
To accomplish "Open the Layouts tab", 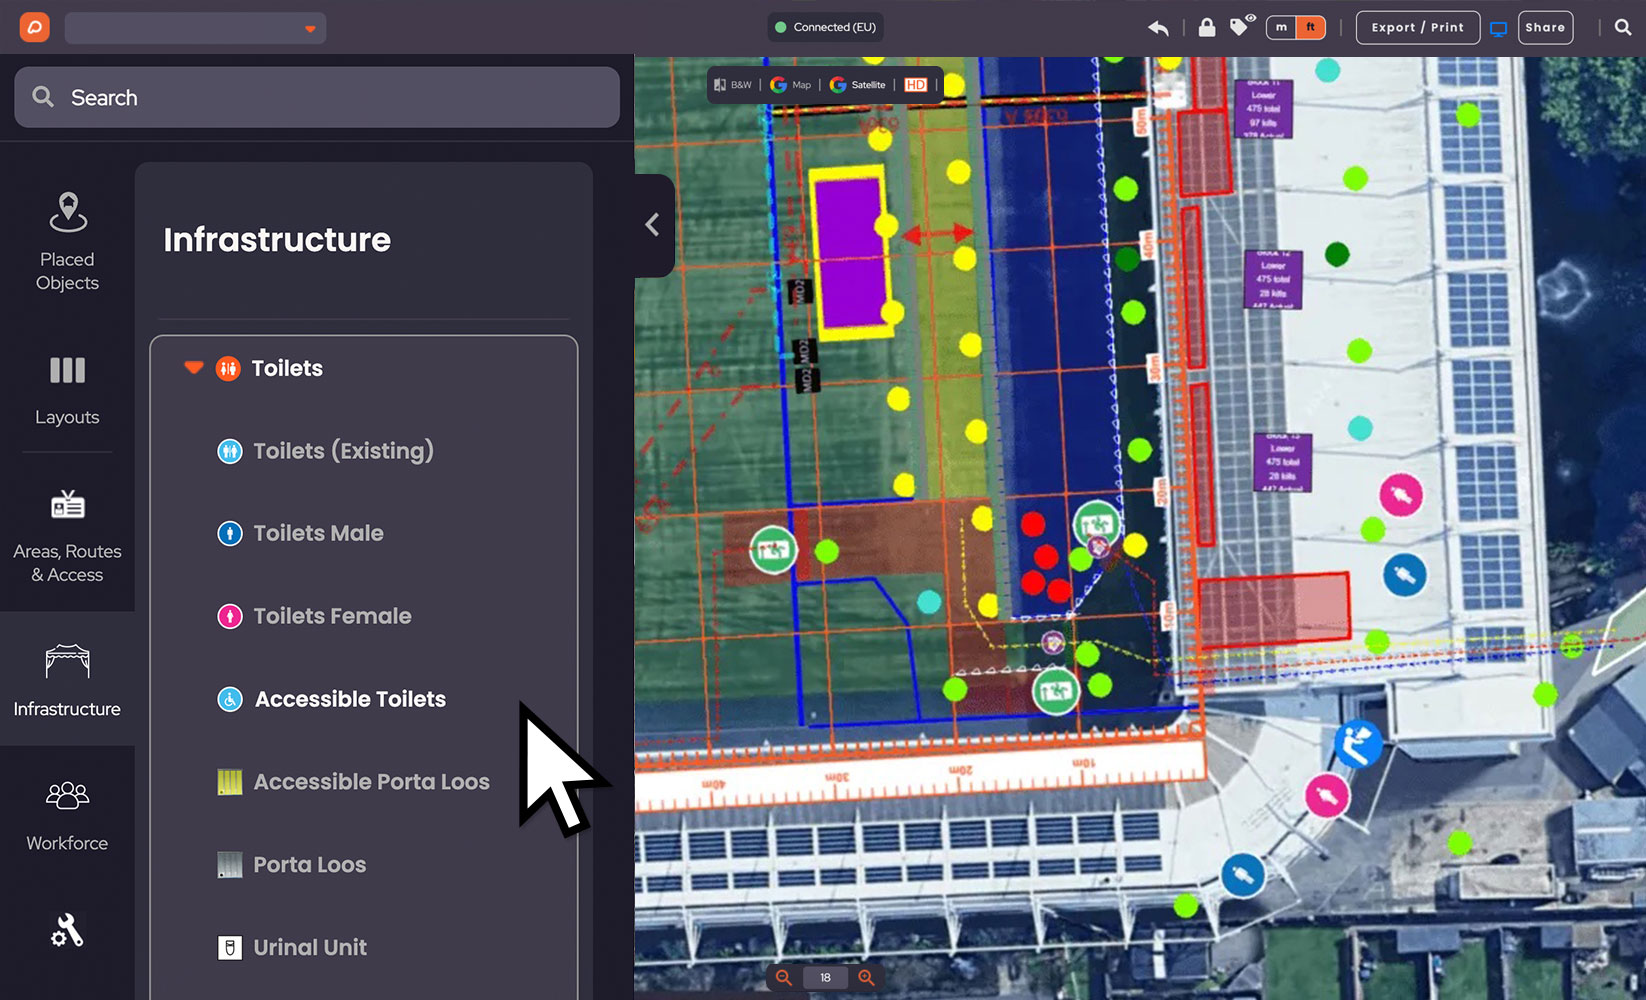I will pyautogui.click(x=67, y=390).
